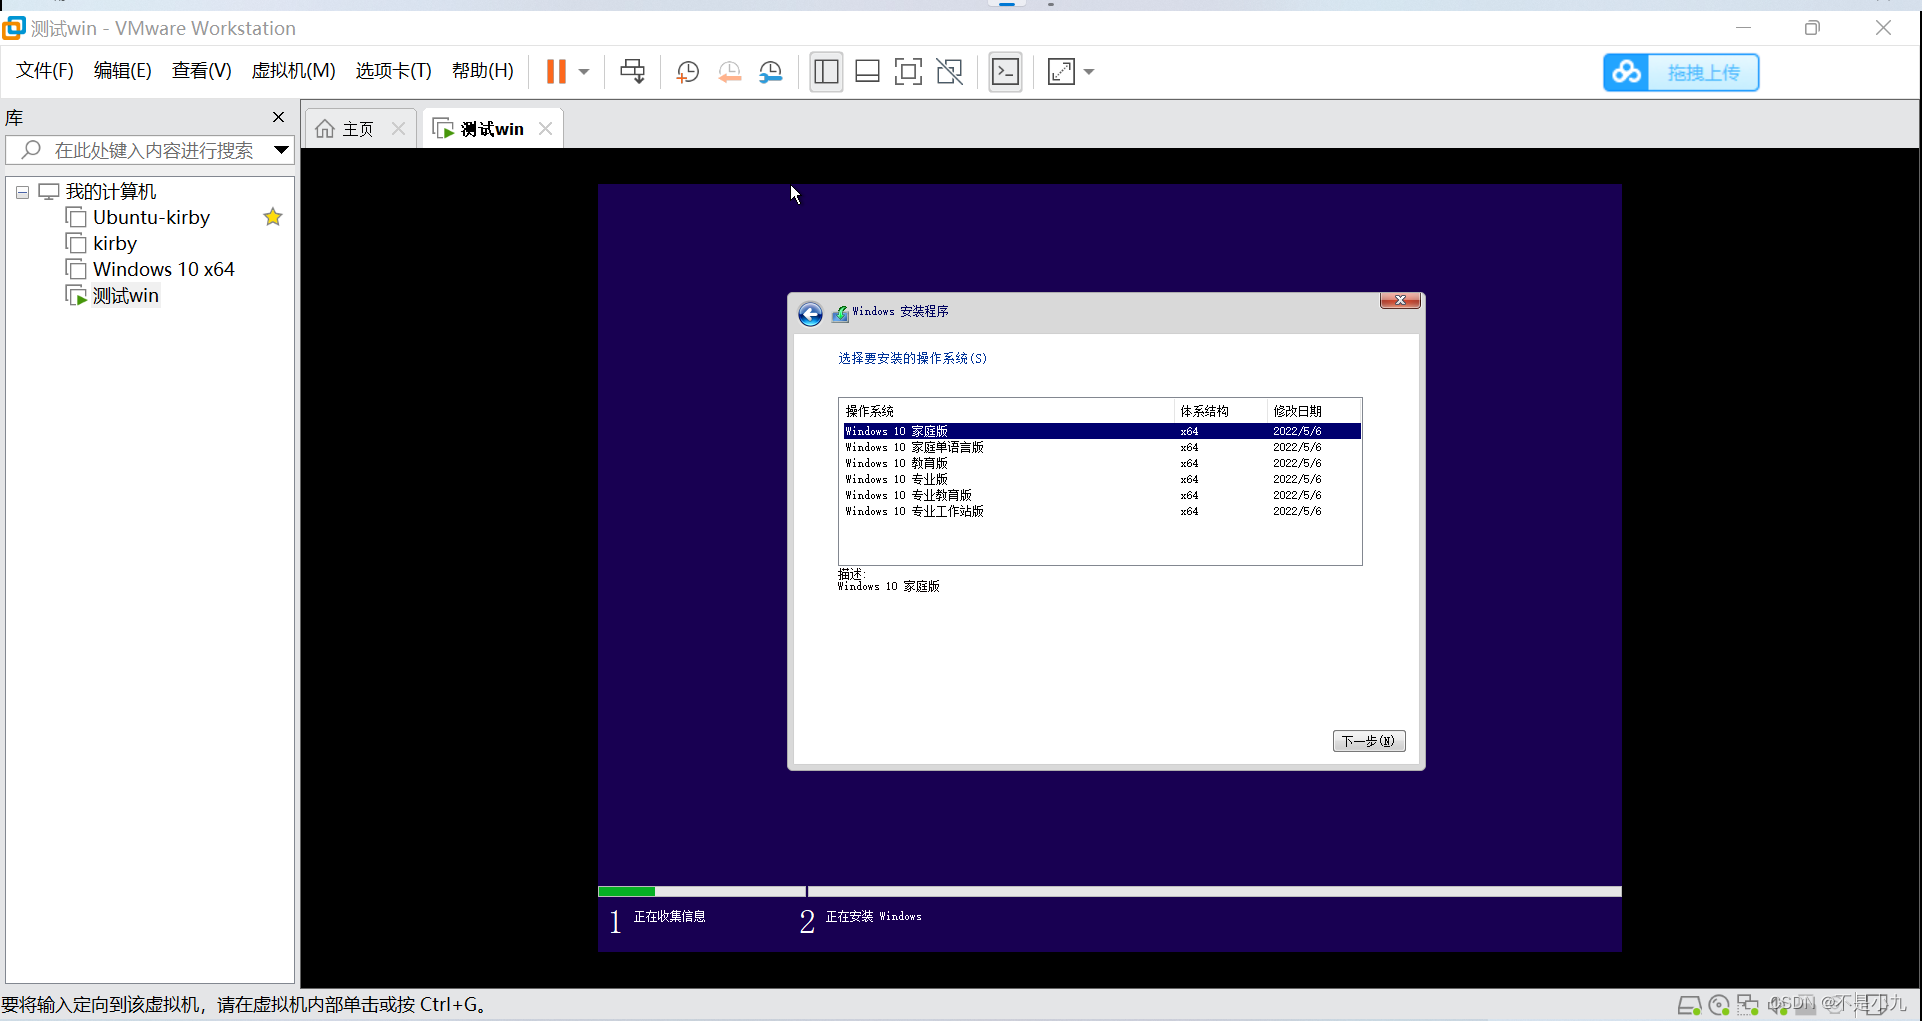This screenshot has height=1021, width=1922.
Task: Close the 主页 tab
Action: pyautogui.click(x=398, y=129)
